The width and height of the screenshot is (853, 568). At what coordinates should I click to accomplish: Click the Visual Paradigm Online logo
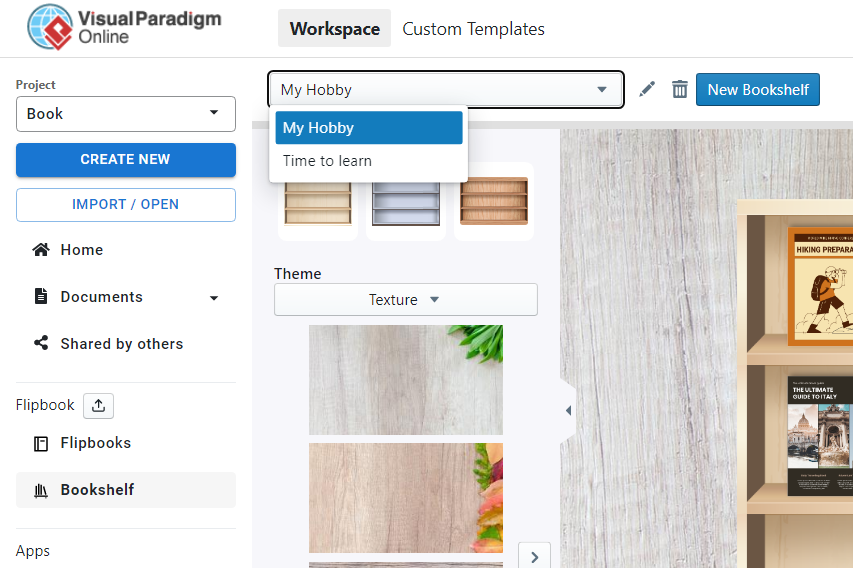tap(125, 27)
